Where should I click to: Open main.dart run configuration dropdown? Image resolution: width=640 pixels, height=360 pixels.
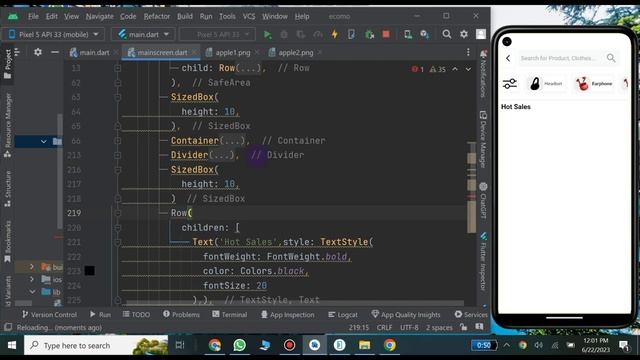click(x=143, y=35)
